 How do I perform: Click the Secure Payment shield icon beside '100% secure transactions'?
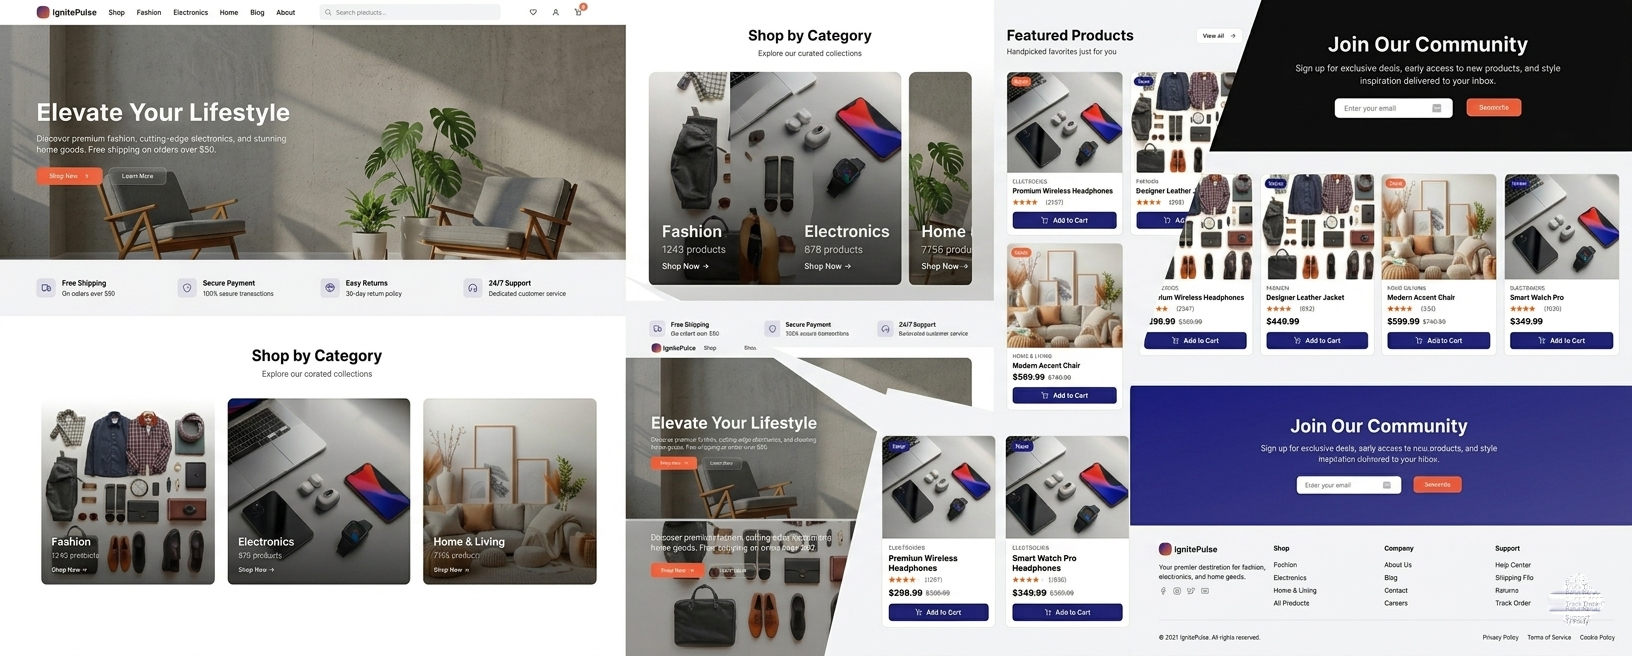(x=187, y=288)
